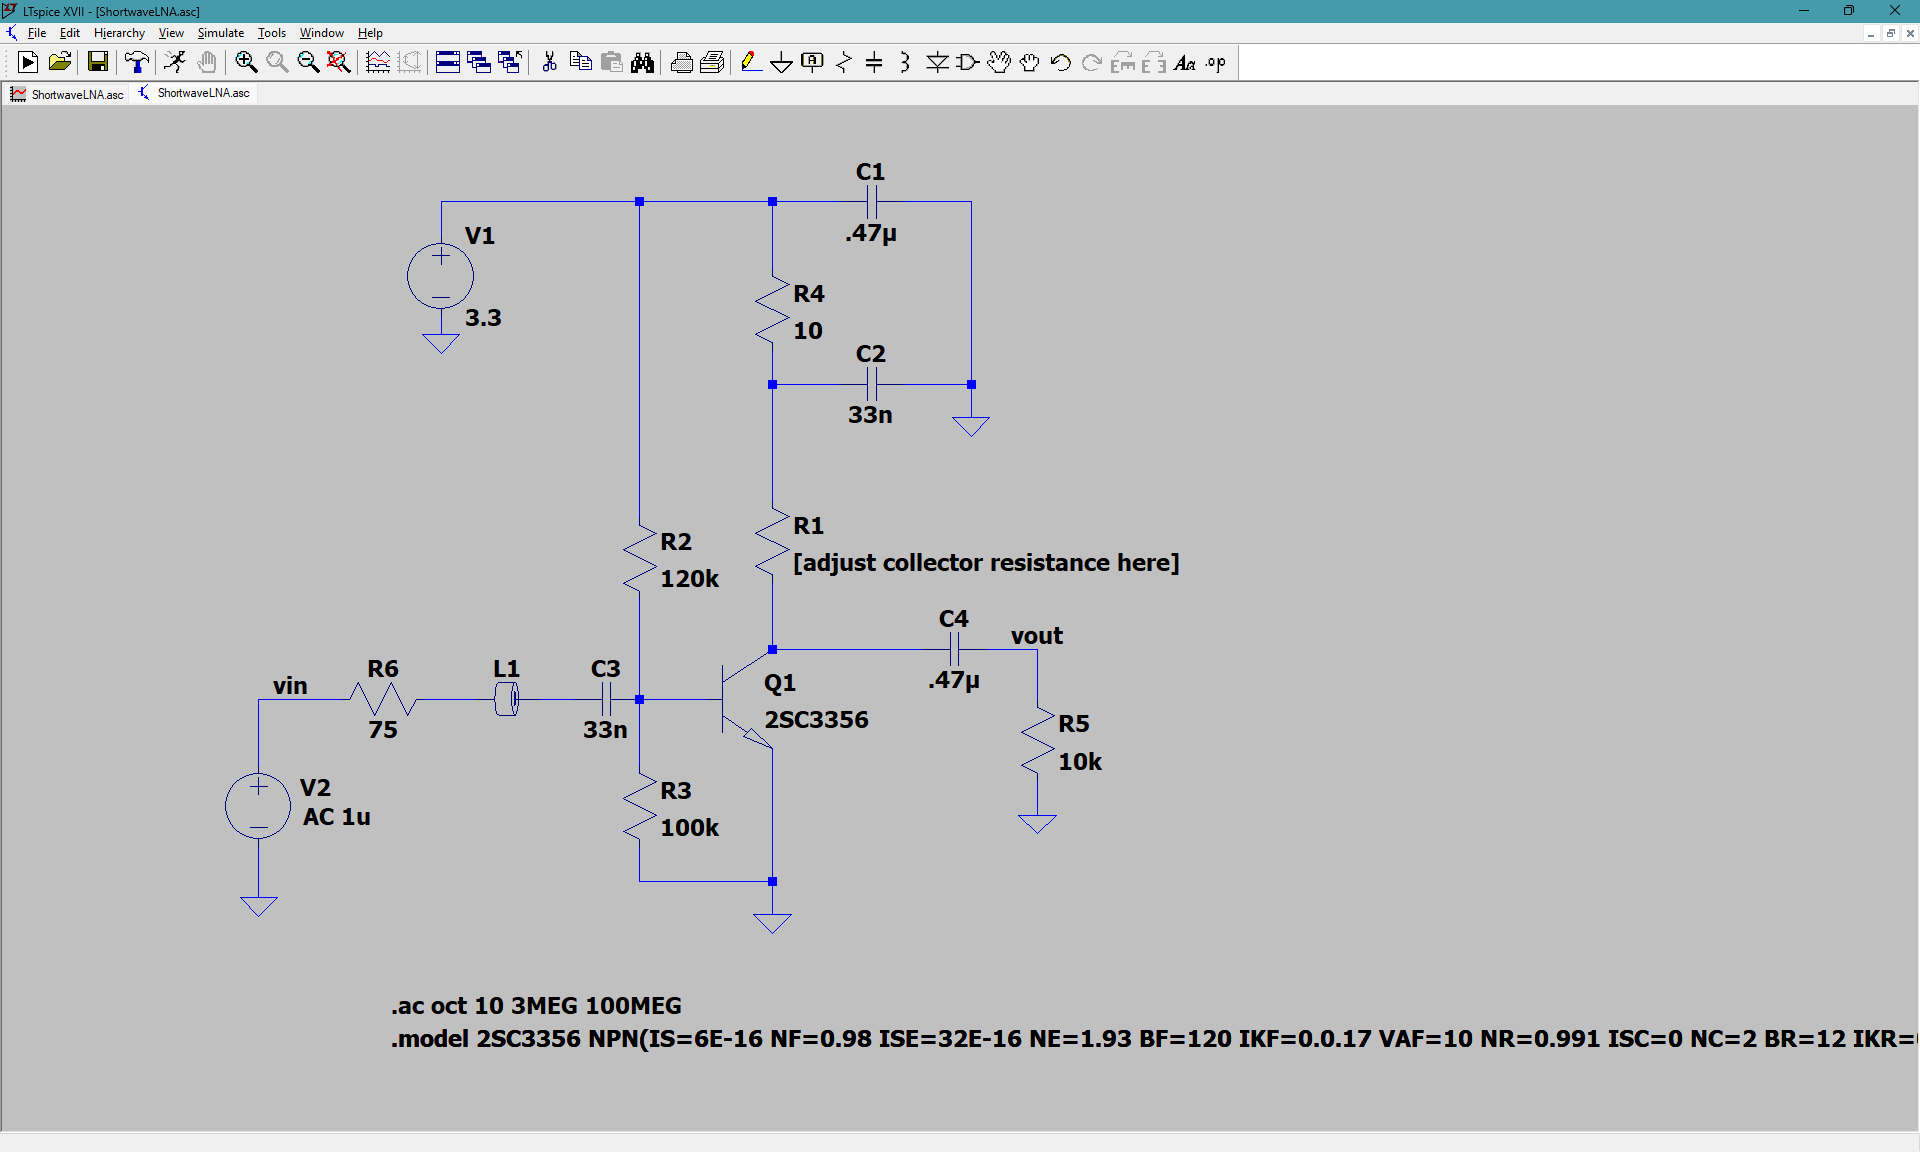
Task: Open the Simulate menu
Action: (x=221, y=33)
